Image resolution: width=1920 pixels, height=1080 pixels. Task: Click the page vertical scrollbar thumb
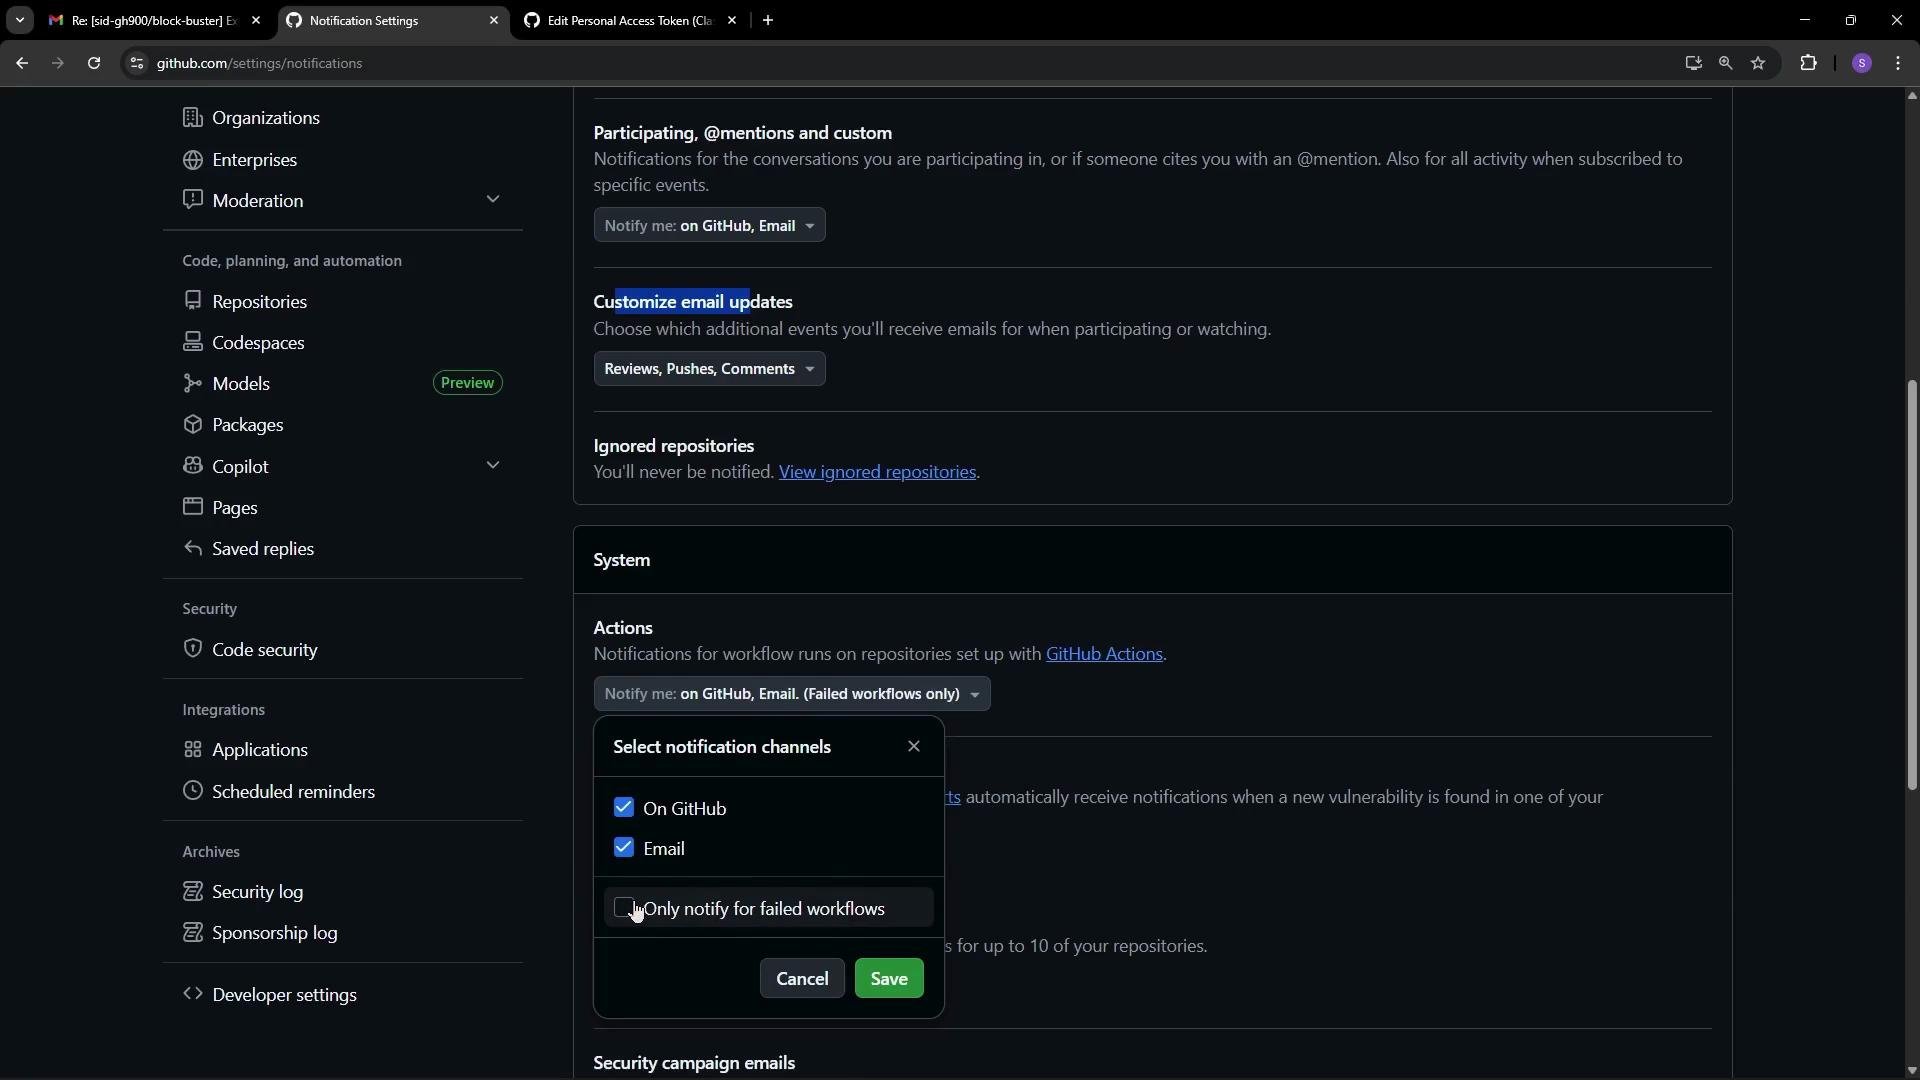coord(1911,585)
